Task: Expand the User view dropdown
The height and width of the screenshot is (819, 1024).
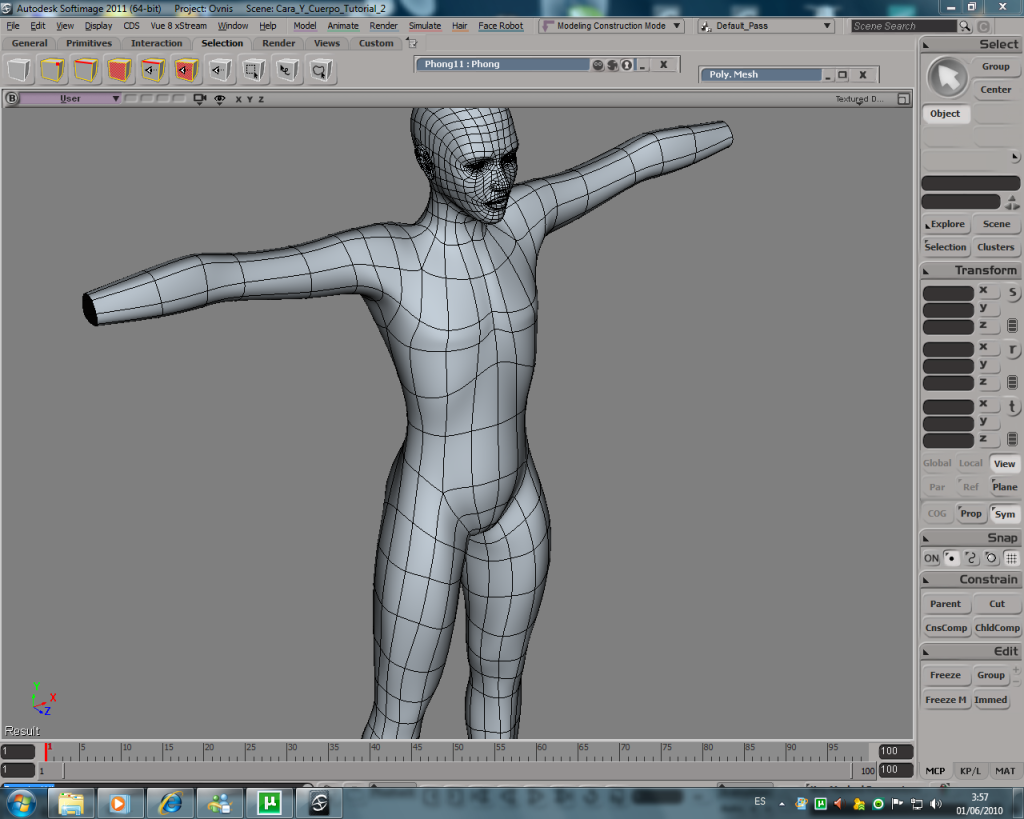Action: click(x=116, y=99)
